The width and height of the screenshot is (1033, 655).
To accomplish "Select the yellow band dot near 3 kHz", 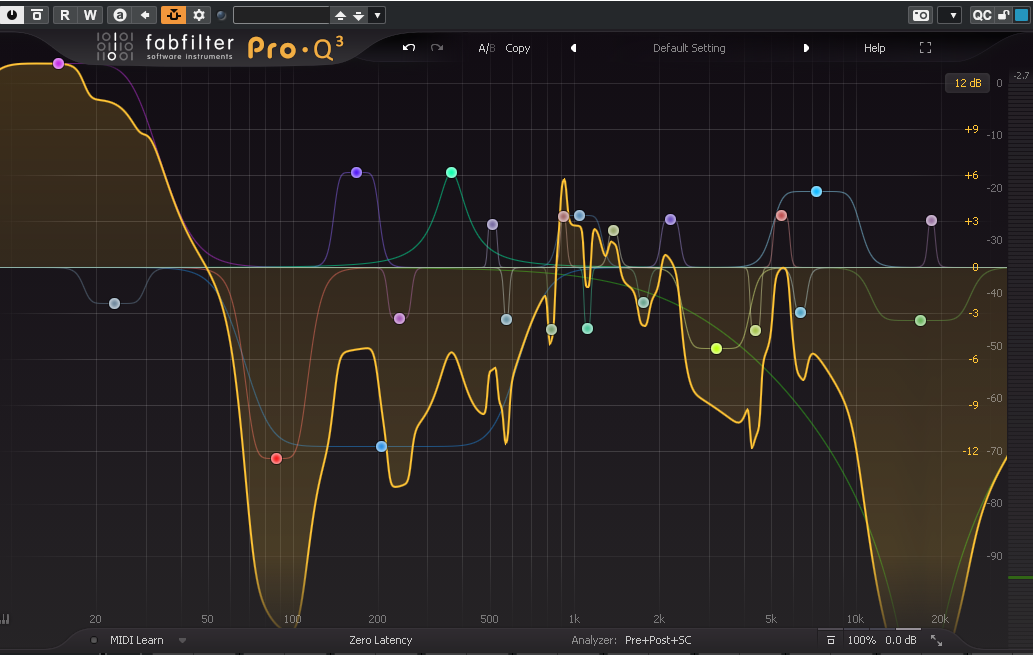I will point(716,348).
